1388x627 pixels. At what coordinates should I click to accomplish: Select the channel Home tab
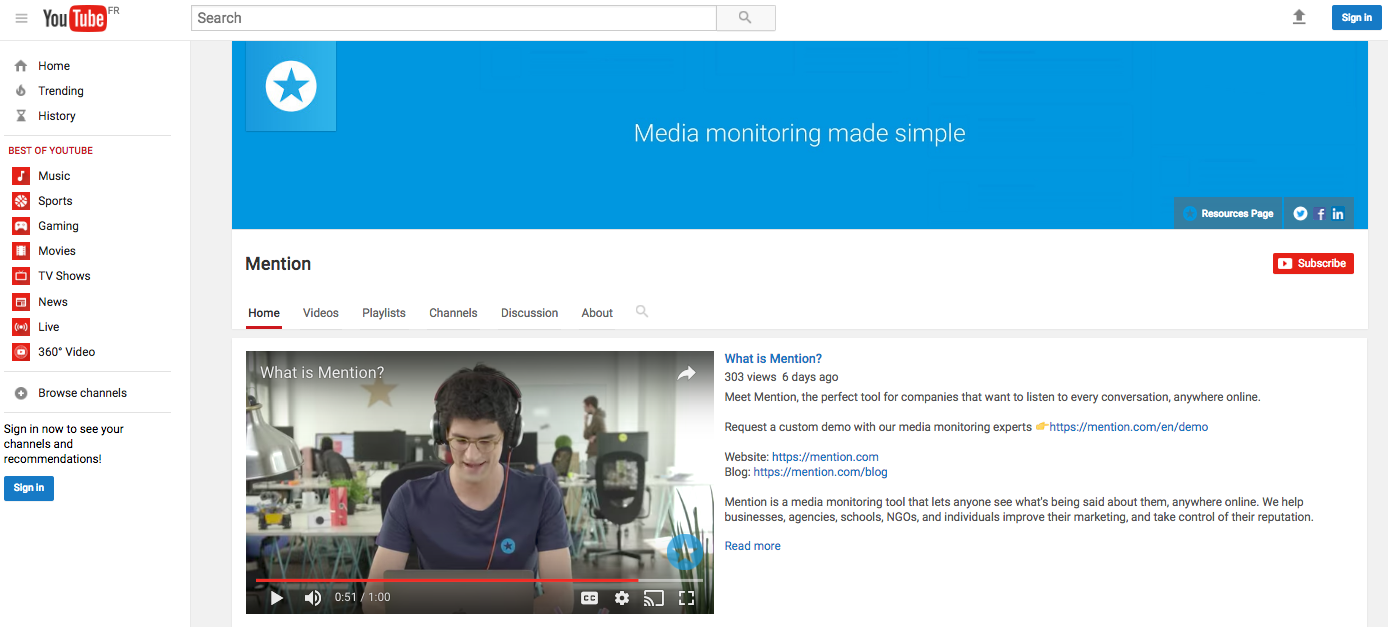click(264, 313)
